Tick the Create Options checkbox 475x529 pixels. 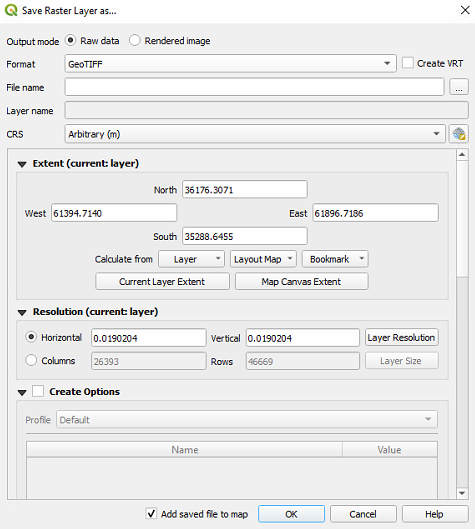[38, 391]
